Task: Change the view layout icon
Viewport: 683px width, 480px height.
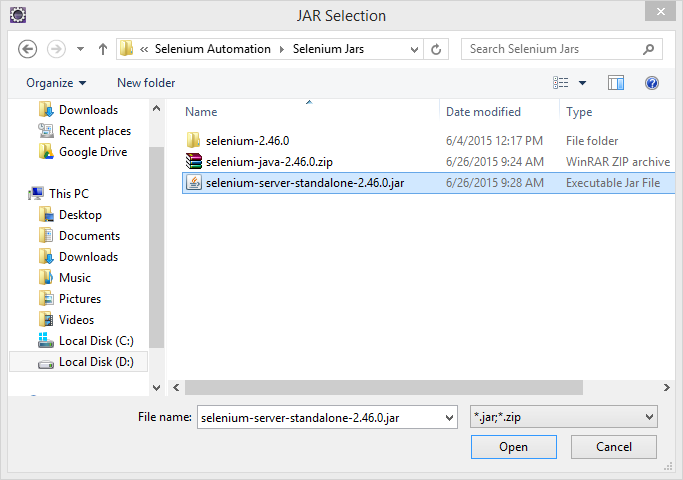Action: point(561,83)
